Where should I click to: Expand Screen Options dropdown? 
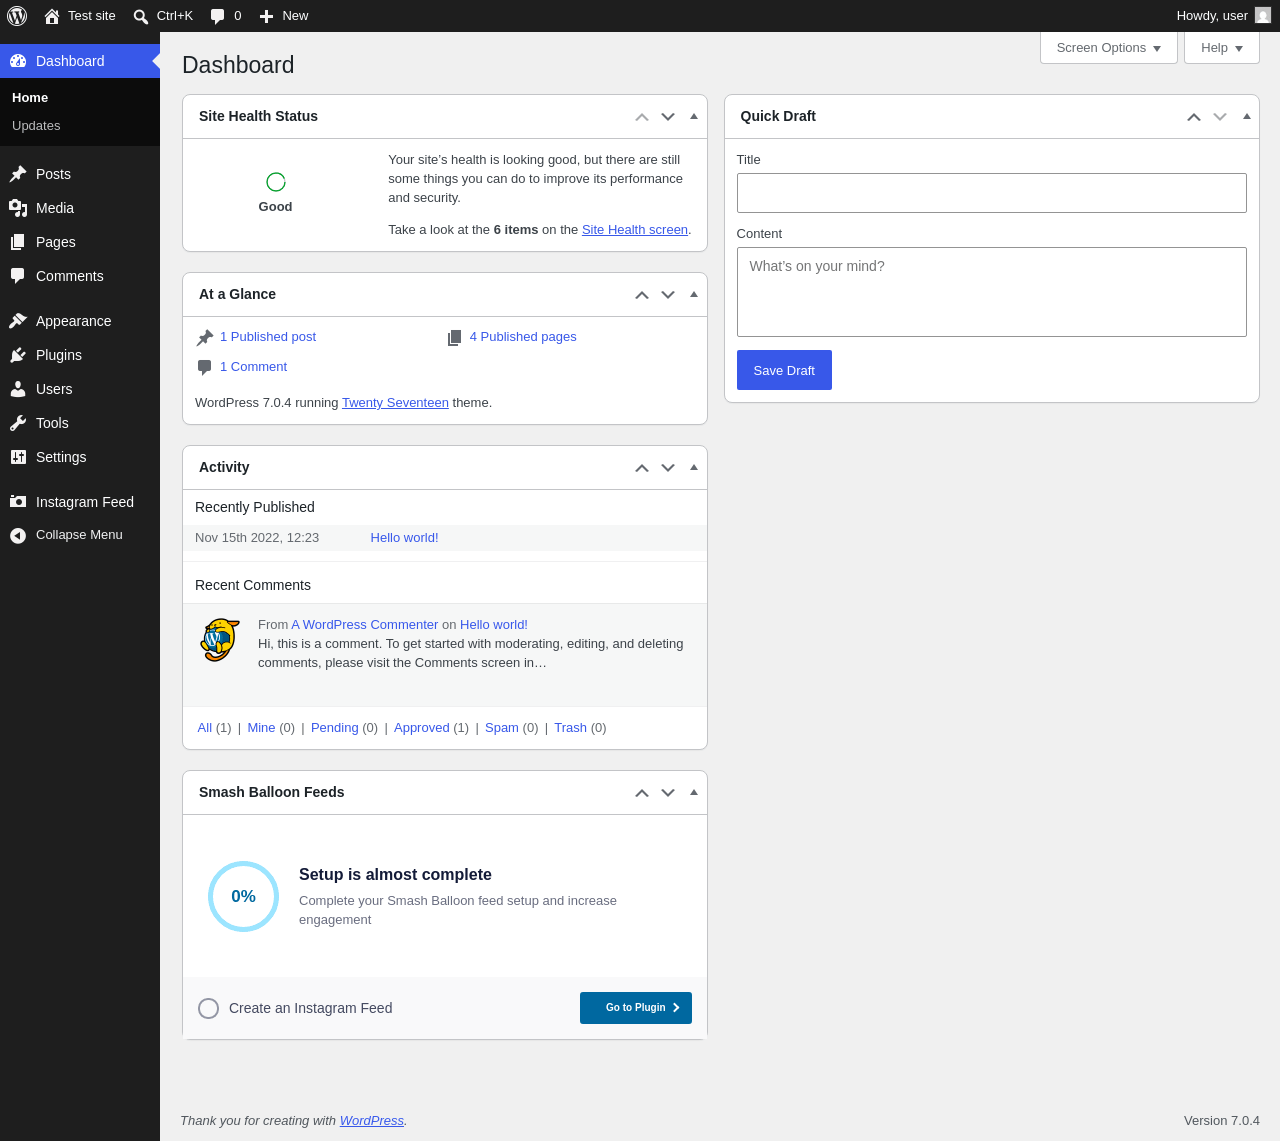(x=1109, y=48)
